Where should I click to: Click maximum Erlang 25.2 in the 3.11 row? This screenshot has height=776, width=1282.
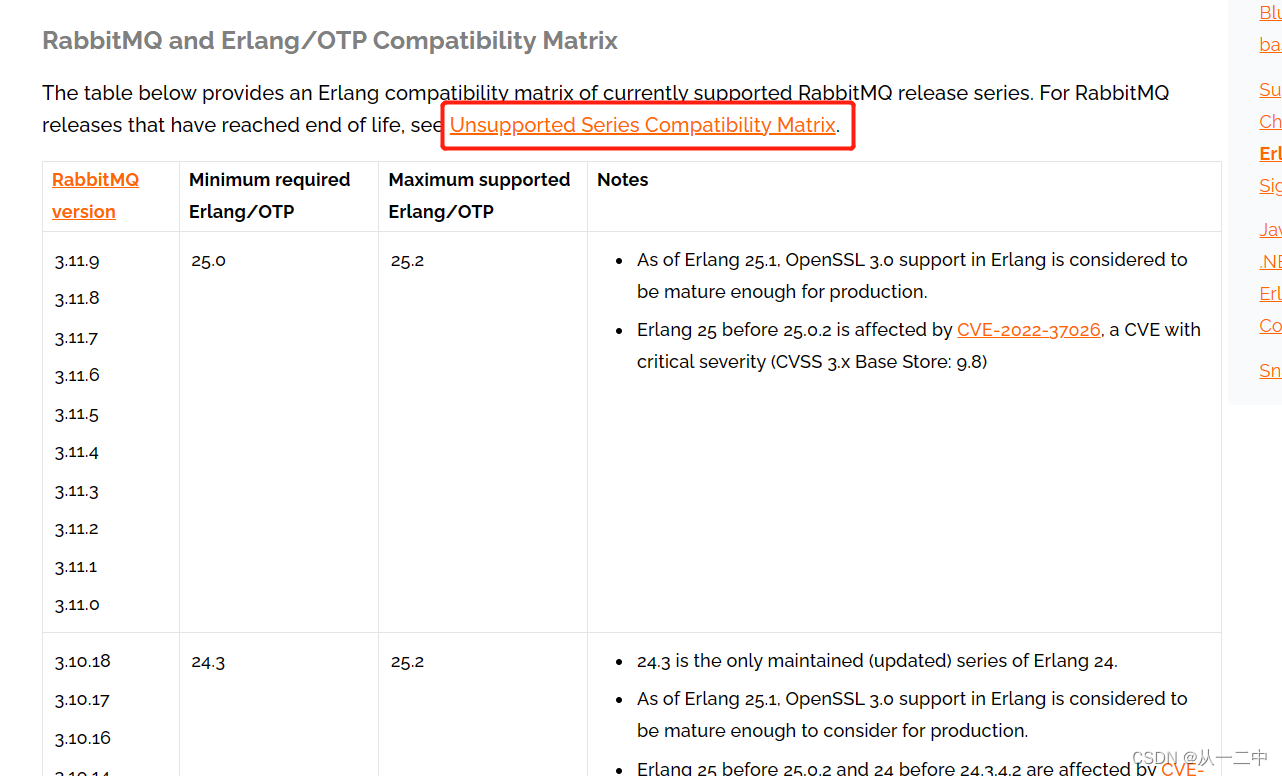click(x=407, y=261)
